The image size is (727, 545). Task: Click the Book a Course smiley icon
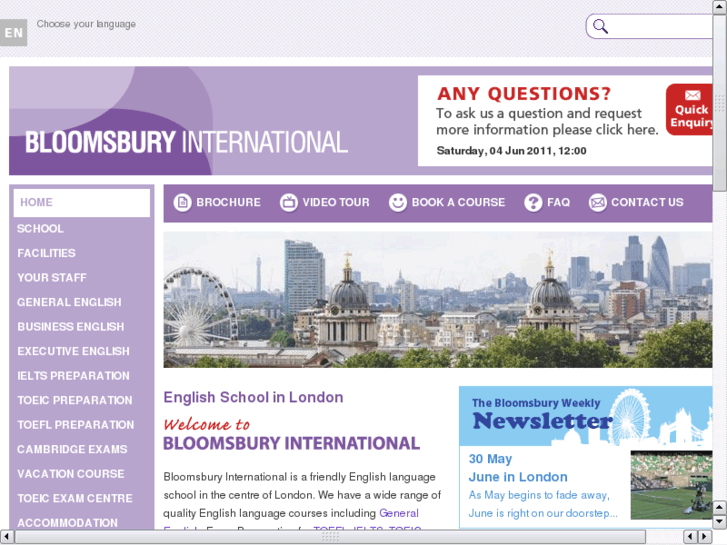tap(397, 203)
